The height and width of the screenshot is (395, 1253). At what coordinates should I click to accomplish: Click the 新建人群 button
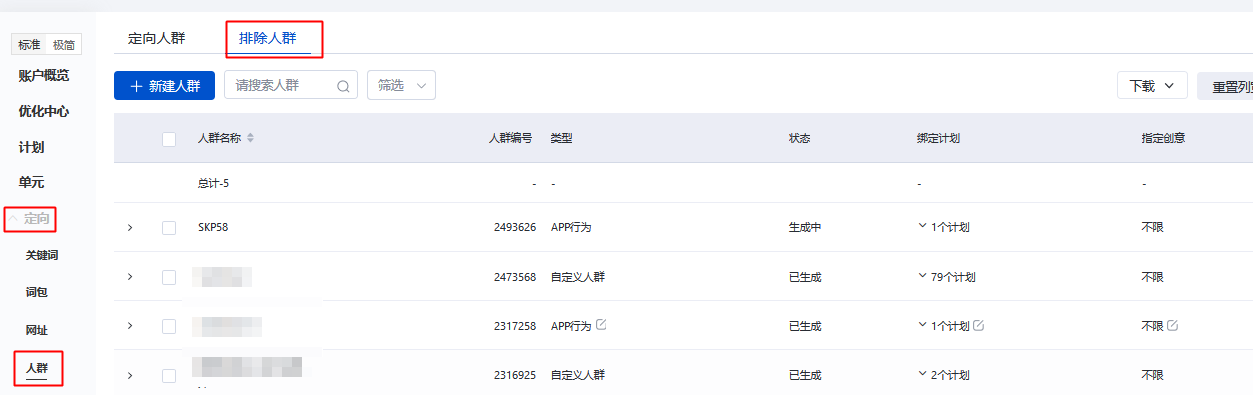(x=165, y=86)
